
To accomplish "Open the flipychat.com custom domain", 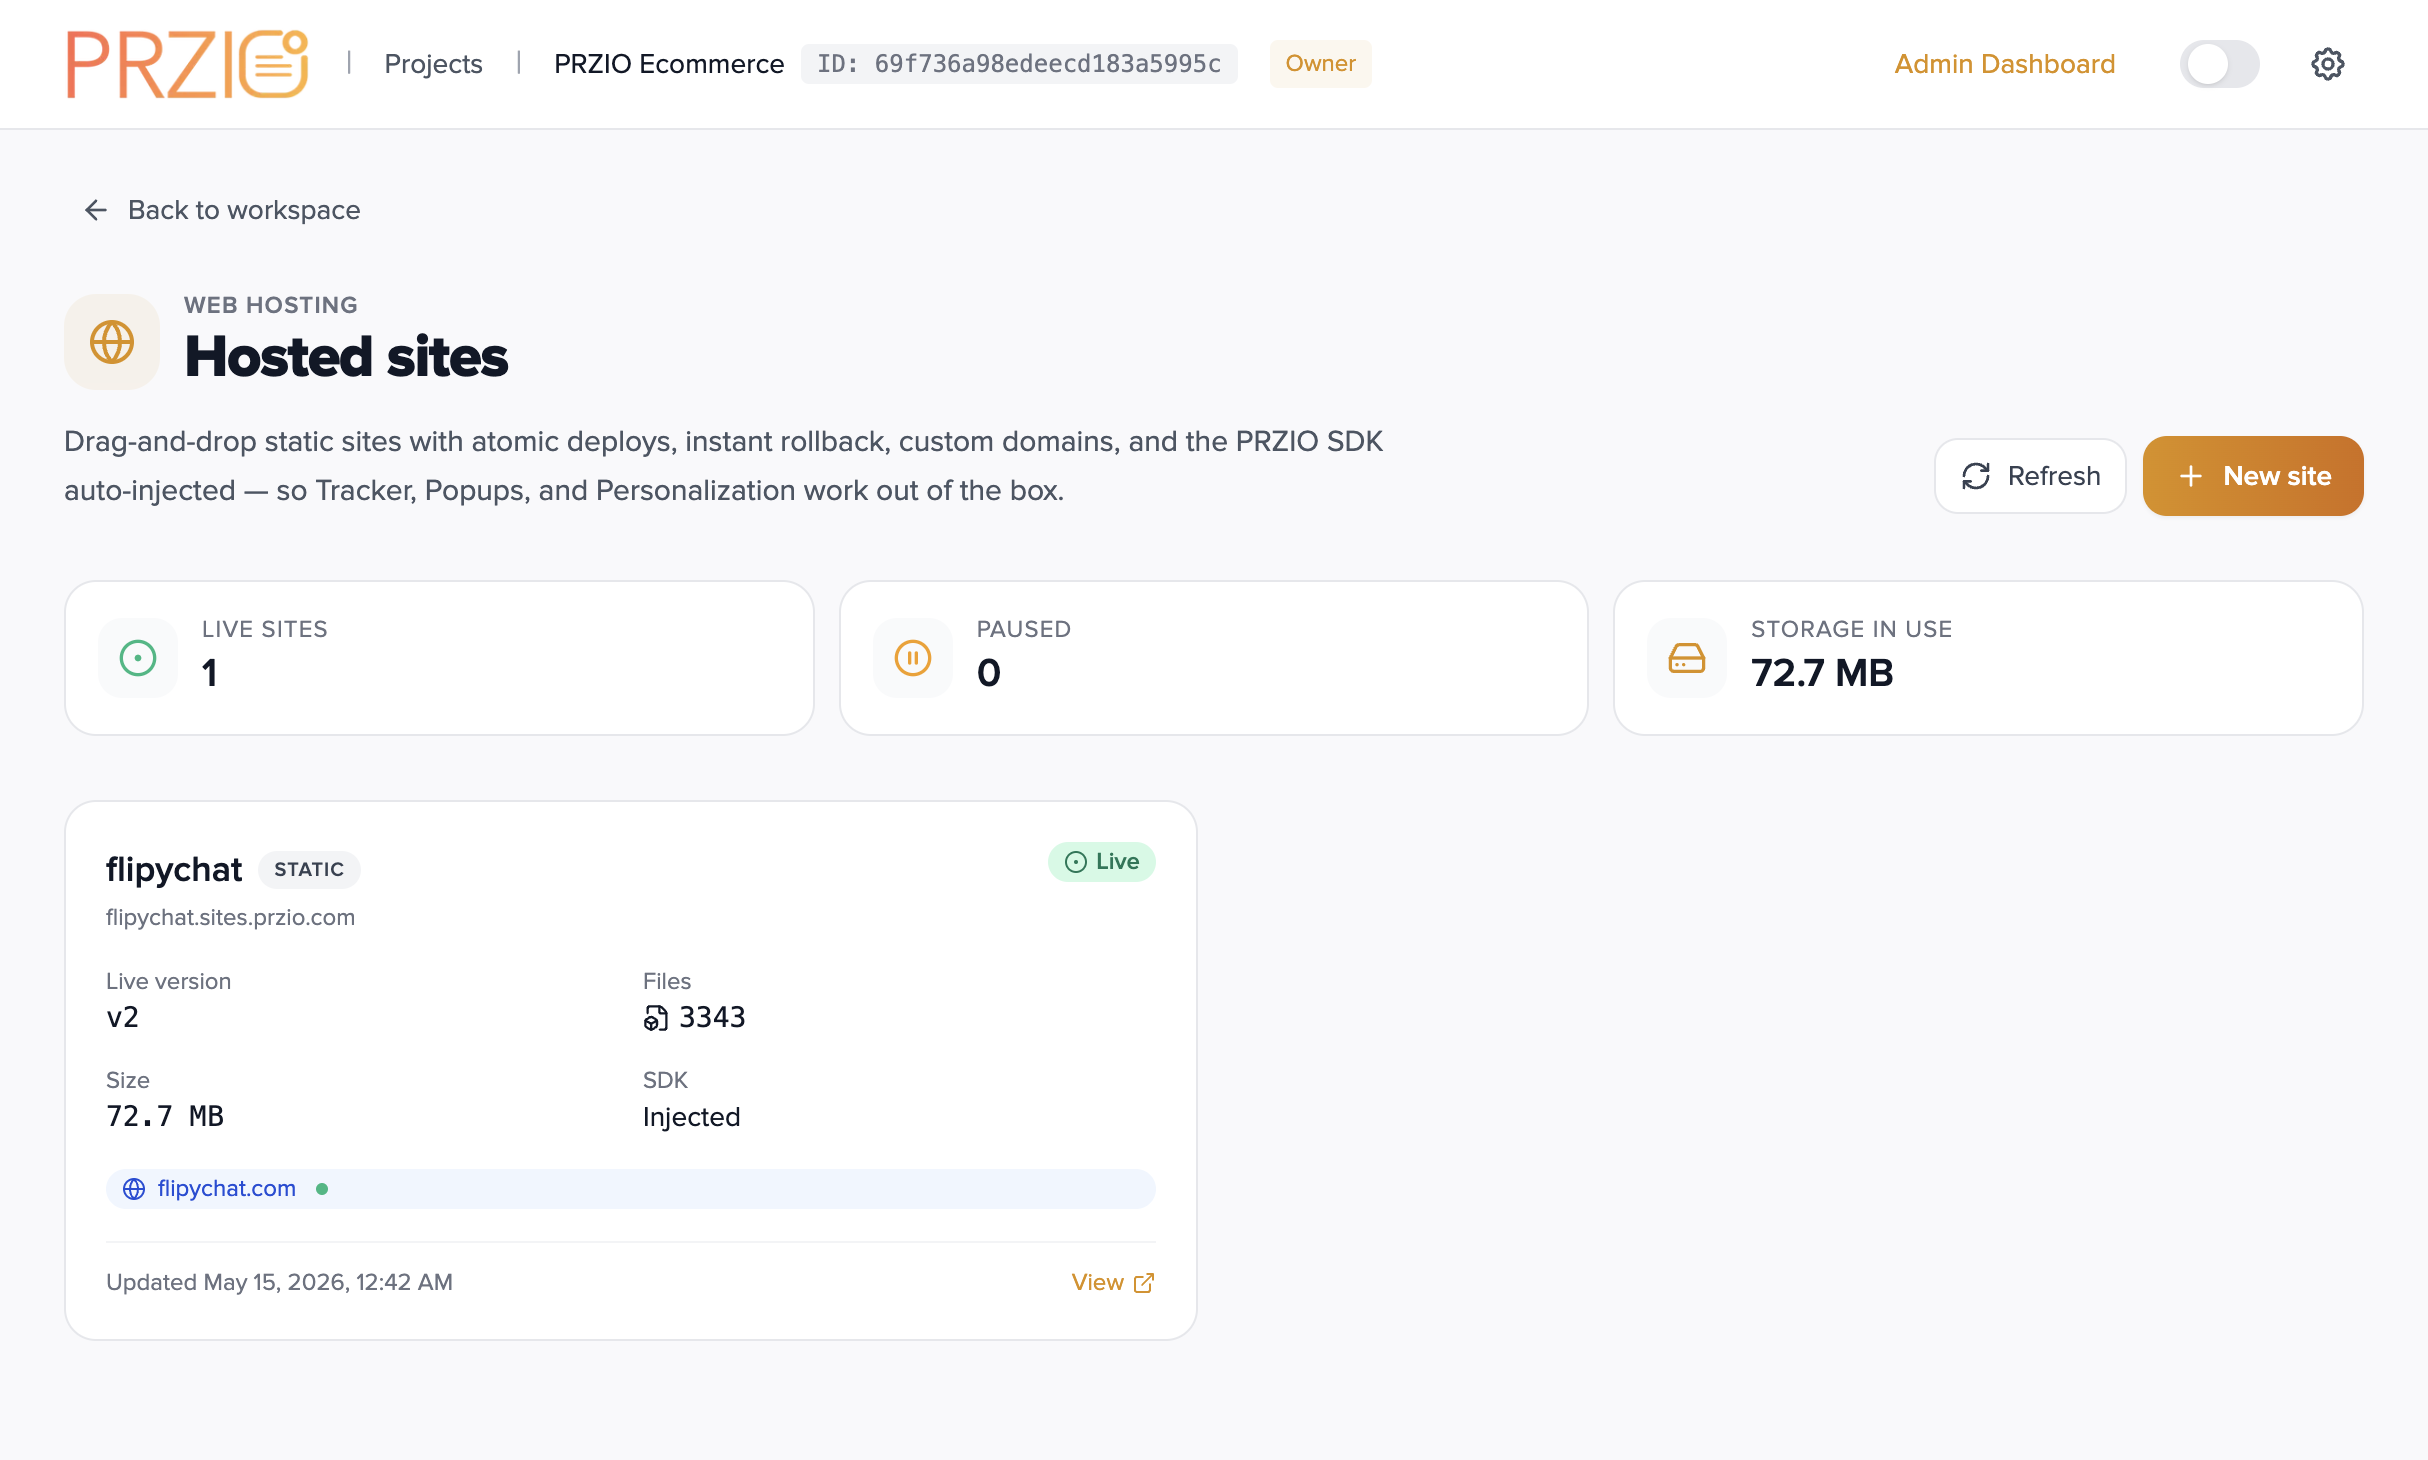I will click(227, 1189).
